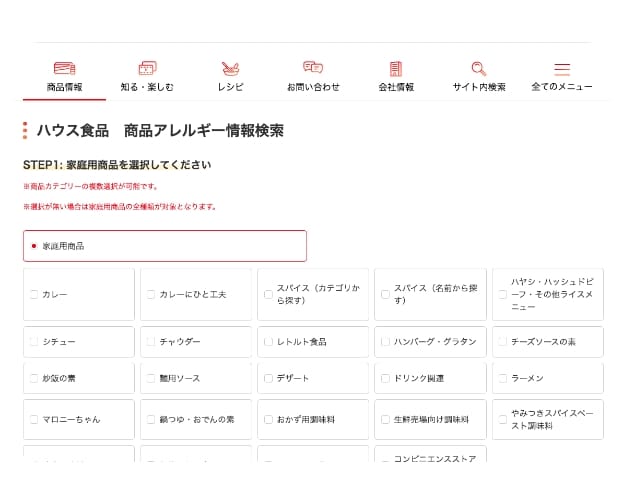The image size is (636, 488).
Task: Click the 知る・楽しむ icon
Action: 147,68
